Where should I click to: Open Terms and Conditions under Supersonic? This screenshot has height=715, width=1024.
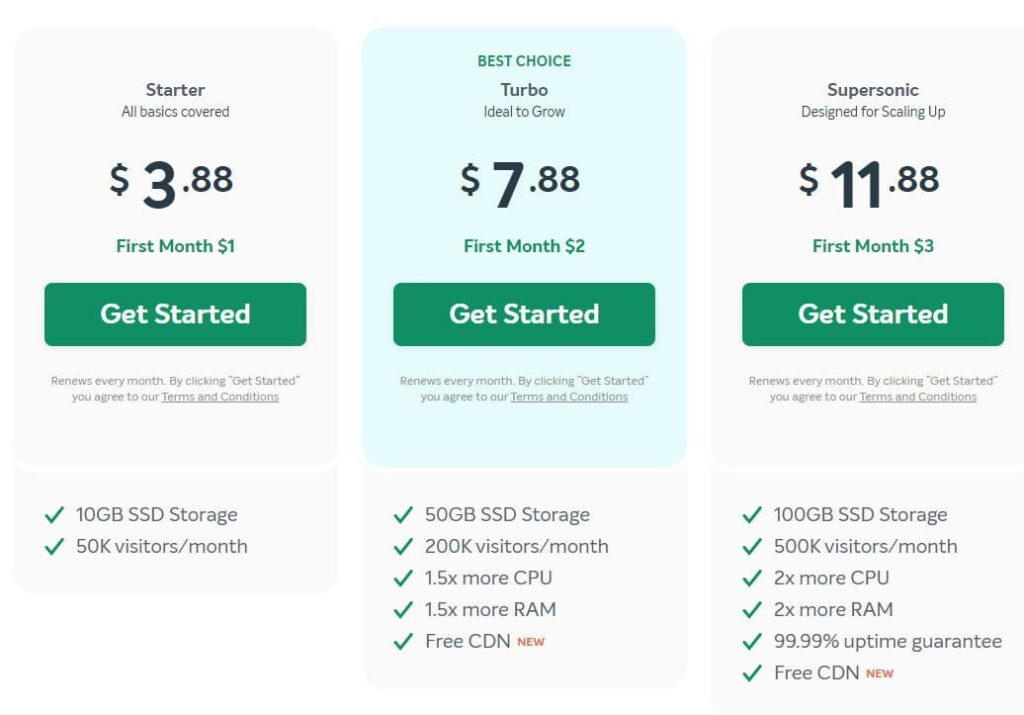coord(918,396)
